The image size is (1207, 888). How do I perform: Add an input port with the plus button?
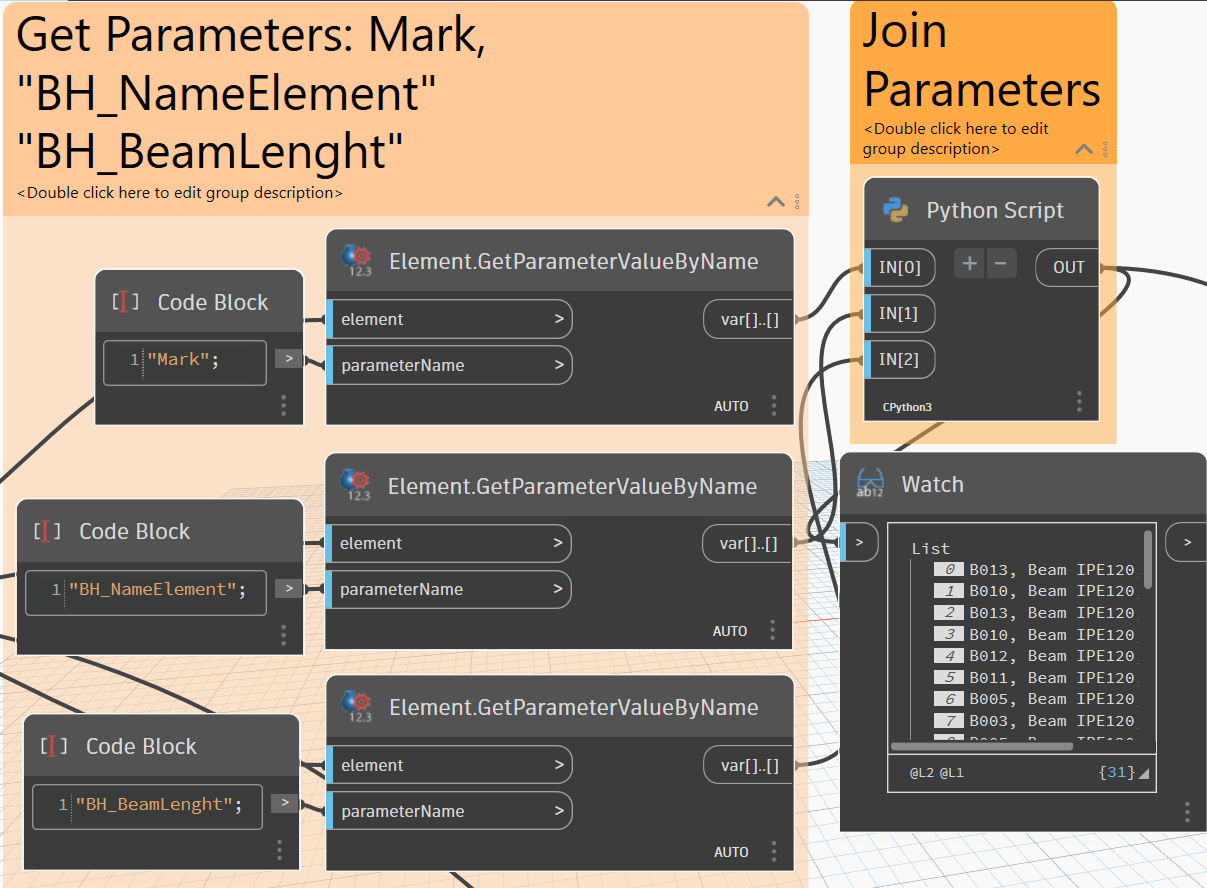[x=969, y=264]
